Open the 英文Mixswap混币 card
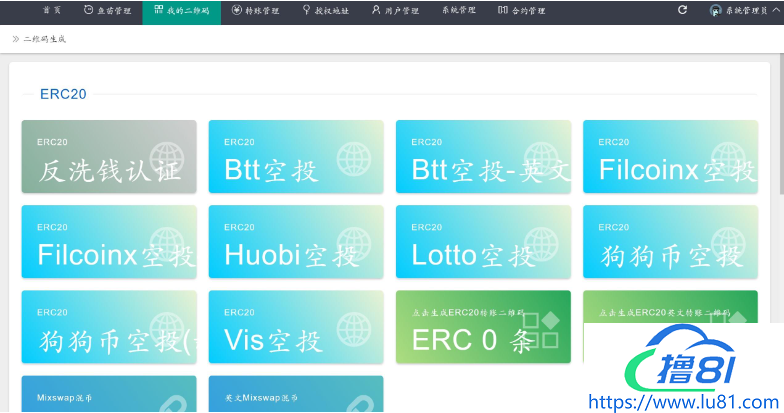 point(296,394)
